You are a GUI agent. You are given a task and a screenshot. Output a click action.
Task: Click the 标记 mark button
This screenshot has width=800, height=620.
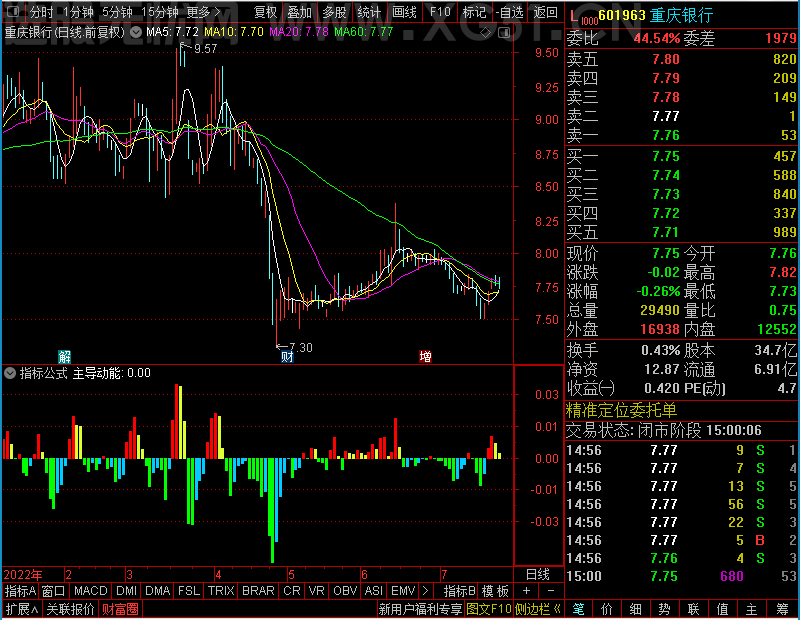click(474, 12)
